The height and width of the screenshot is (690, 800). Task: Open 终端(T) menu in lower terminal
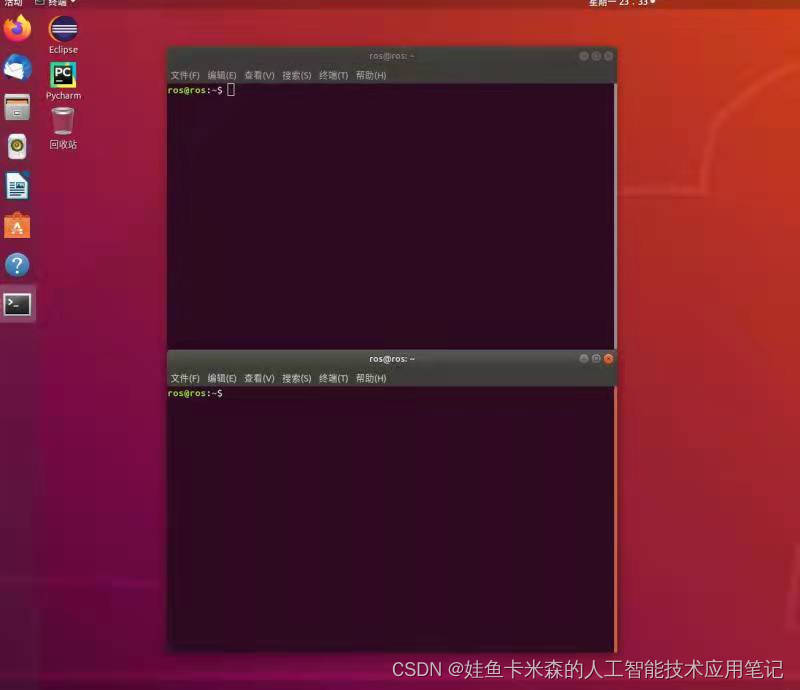click(x=333, y=378)
